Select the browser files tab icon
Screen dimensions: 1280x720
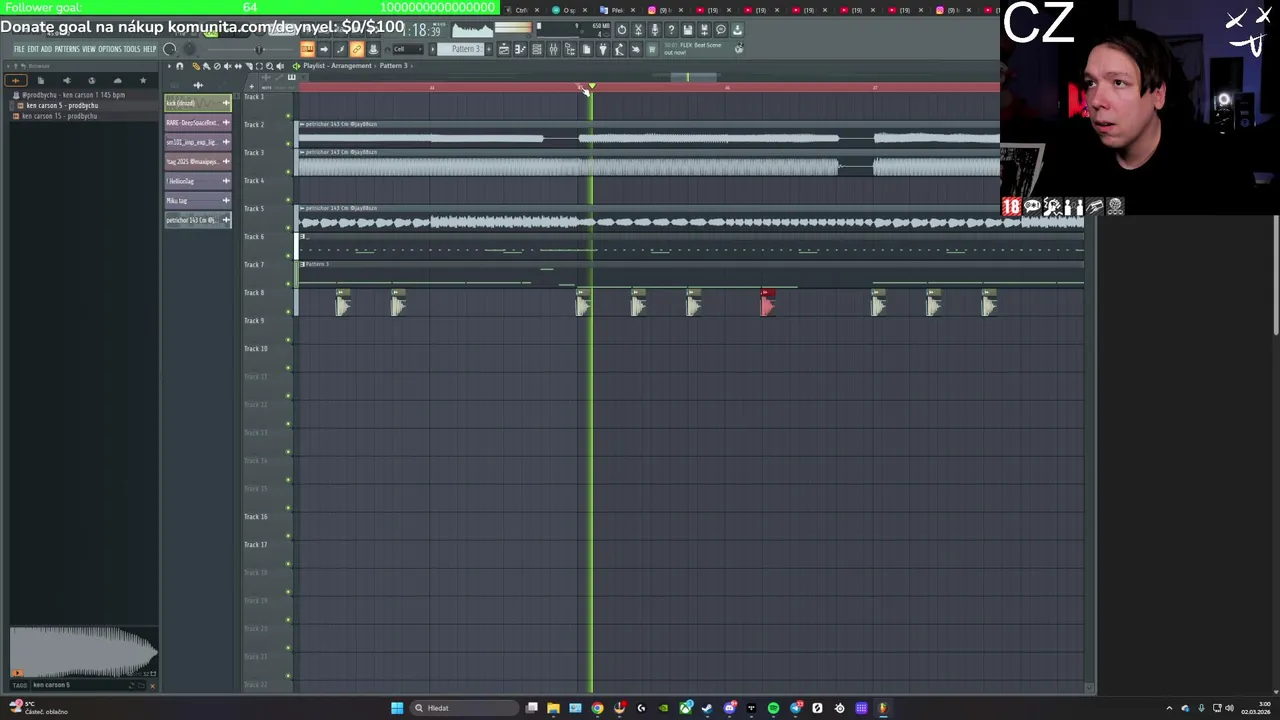[x=41, y=80]
